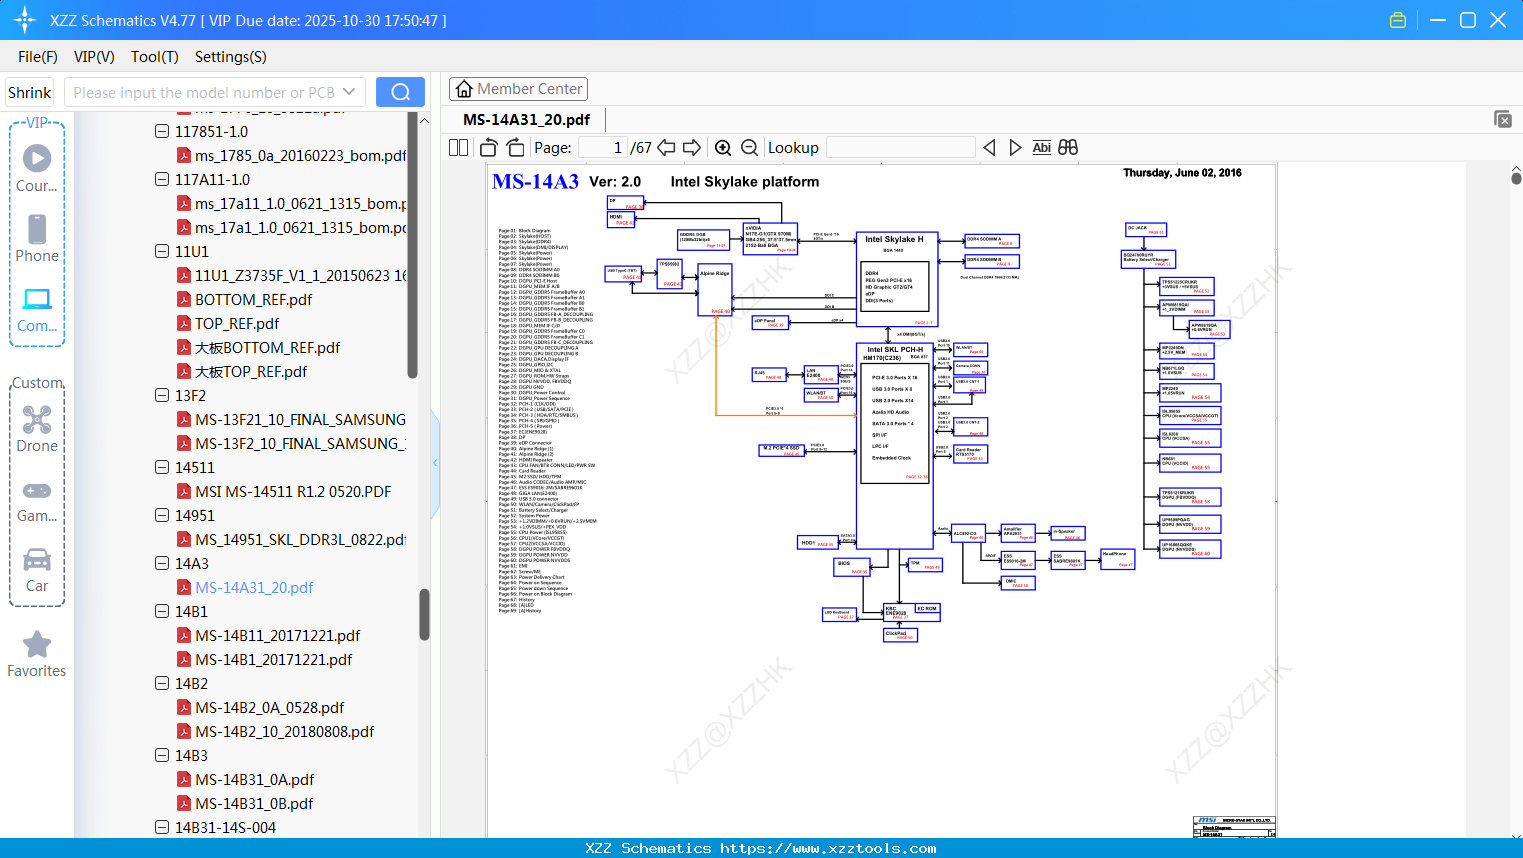This screenshot has width=1523, height=858.
Task: Click the blue search button
Action: [x=400, y=92]
